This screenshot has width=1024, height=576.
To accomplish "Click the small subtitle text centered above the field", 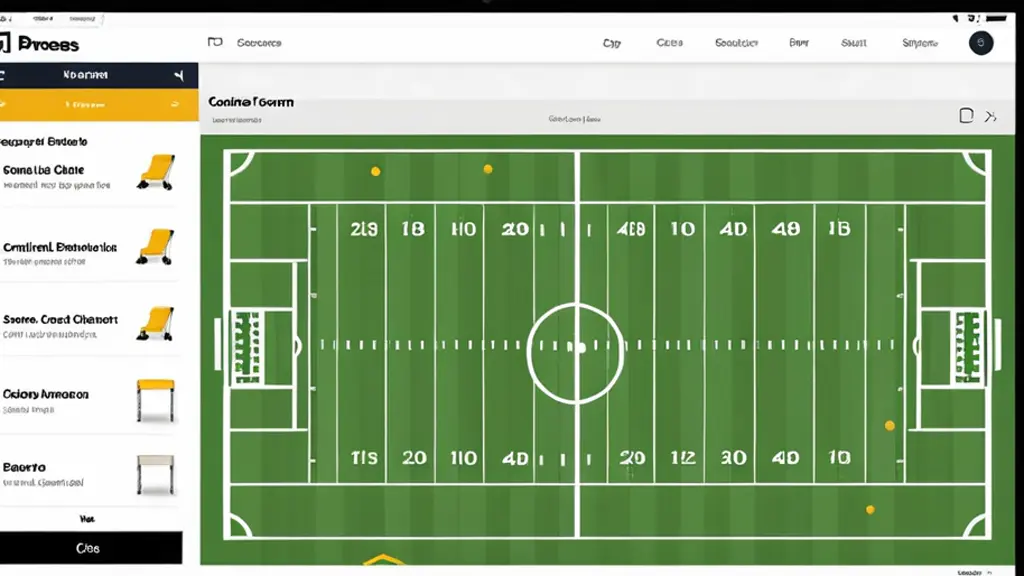I will point(575,119).
